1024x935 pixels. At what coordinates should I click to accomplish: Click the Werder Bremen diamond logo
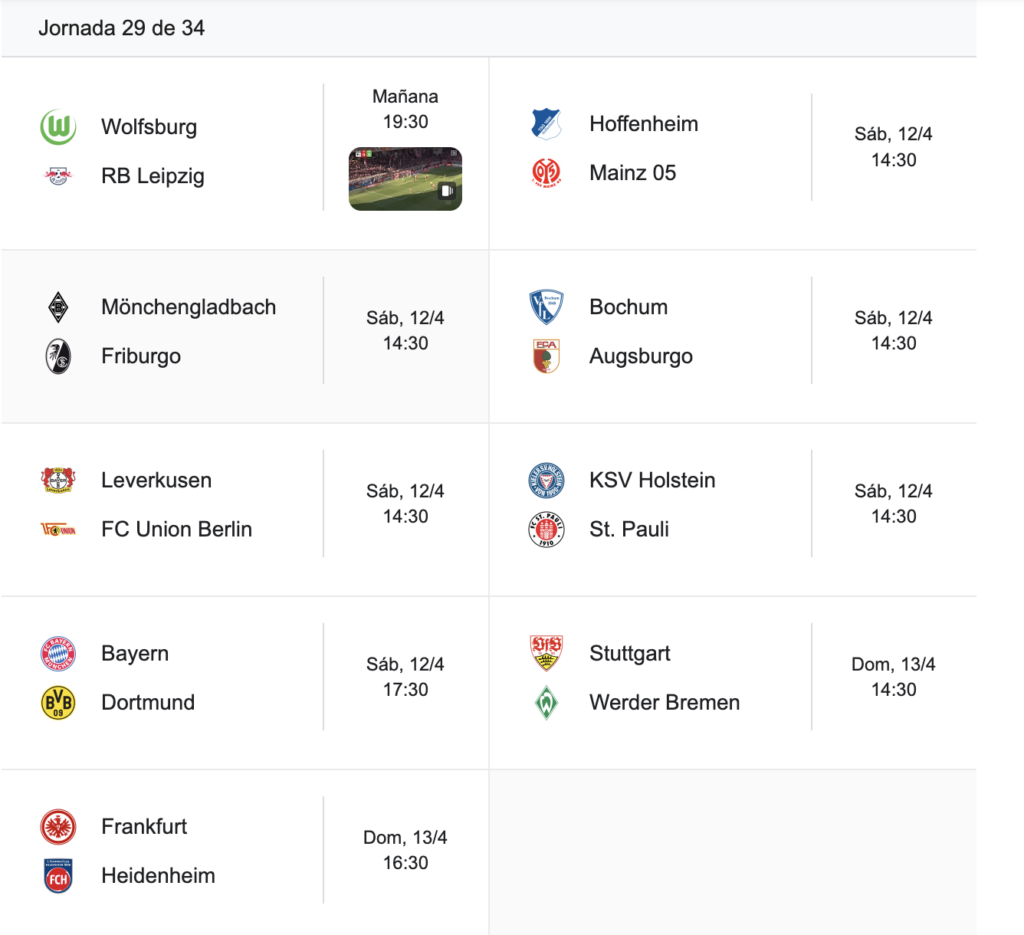pos(546,703)
